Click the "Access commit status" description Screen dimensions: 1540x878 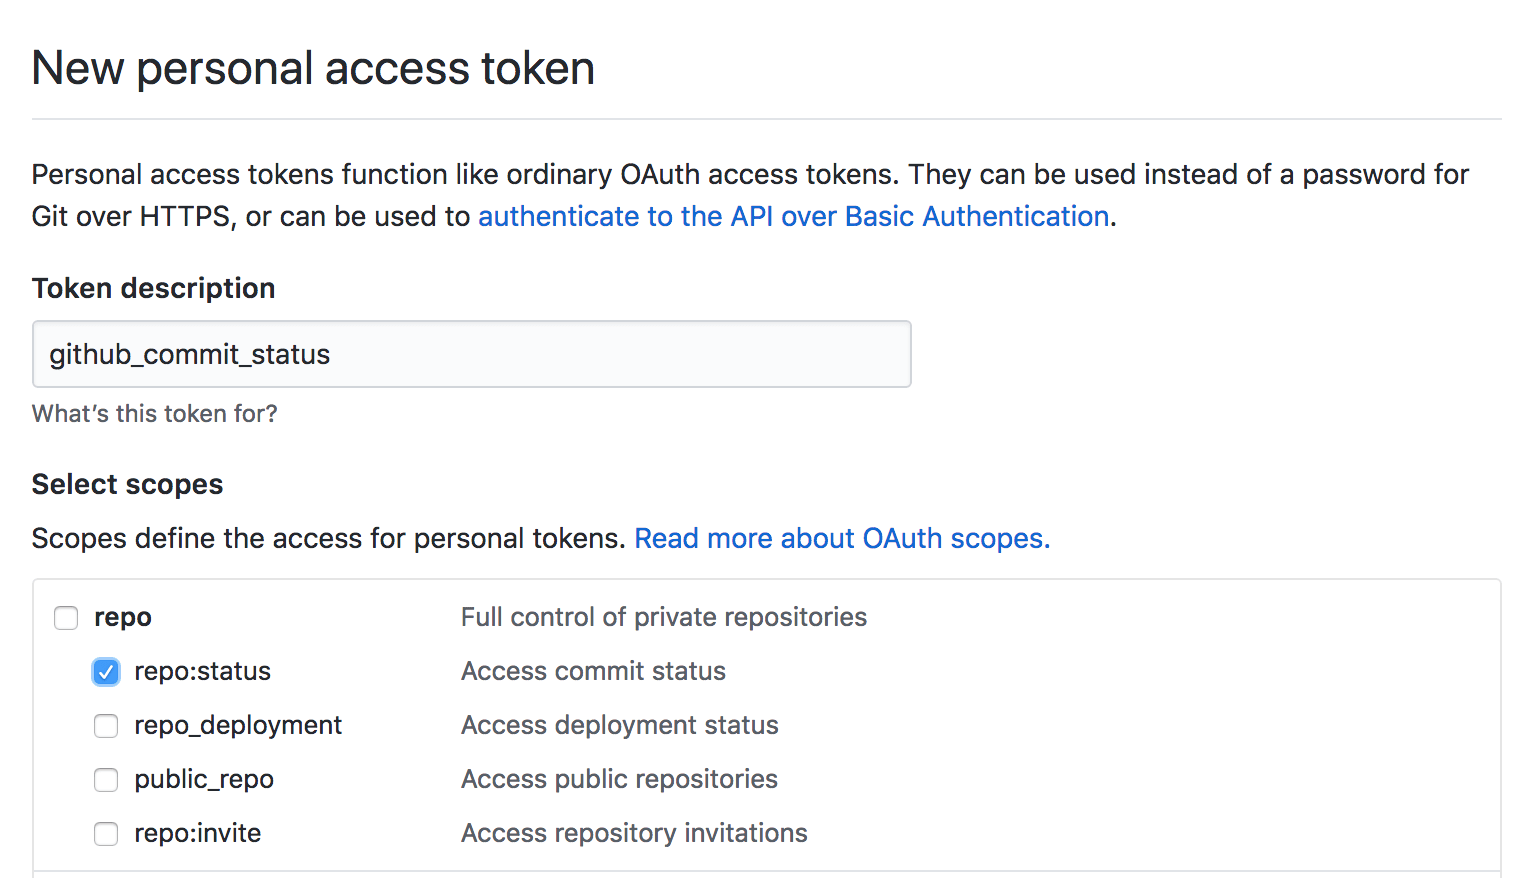point(593,671)
